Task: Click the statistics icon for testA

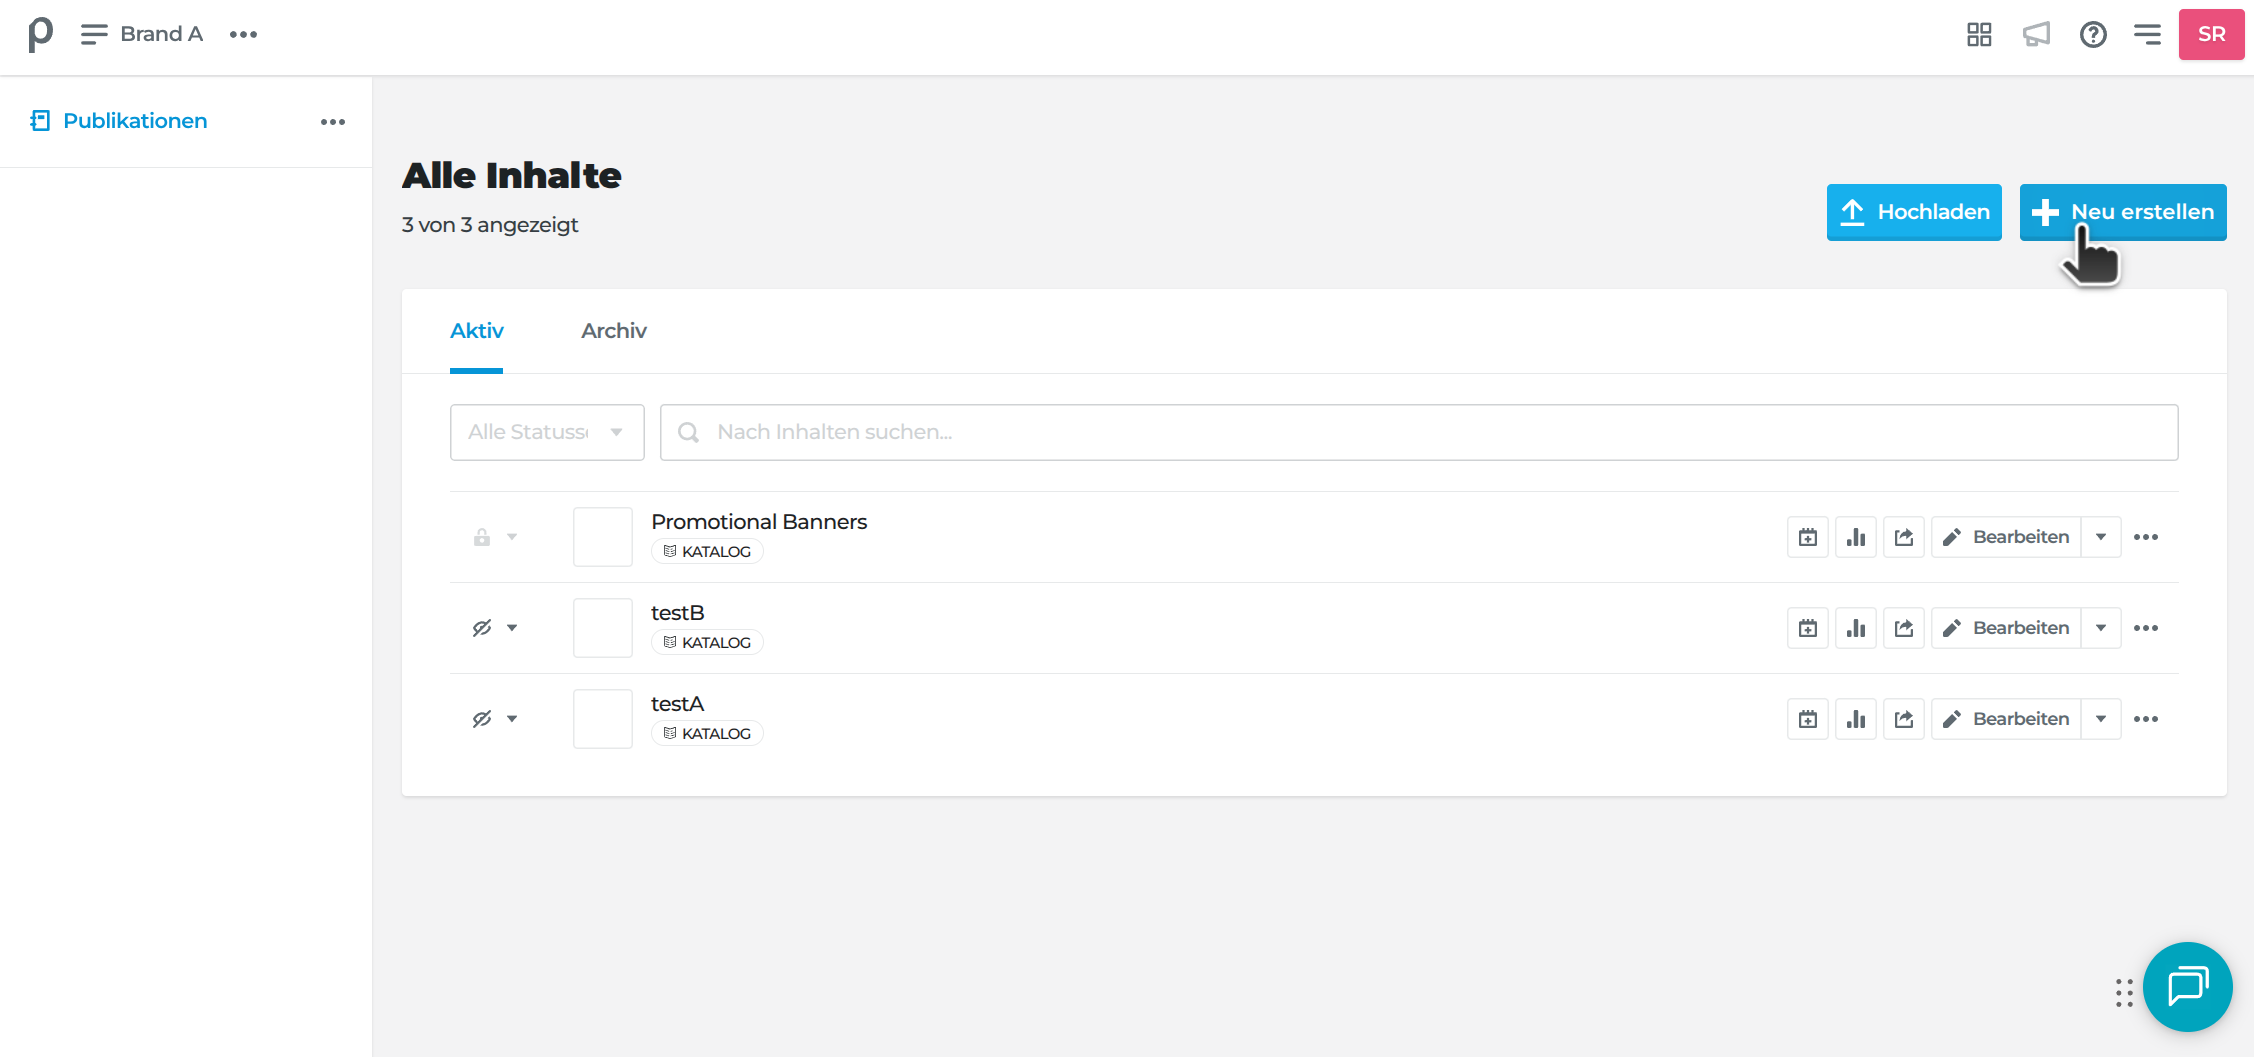Action: (x=1856, y=719)
